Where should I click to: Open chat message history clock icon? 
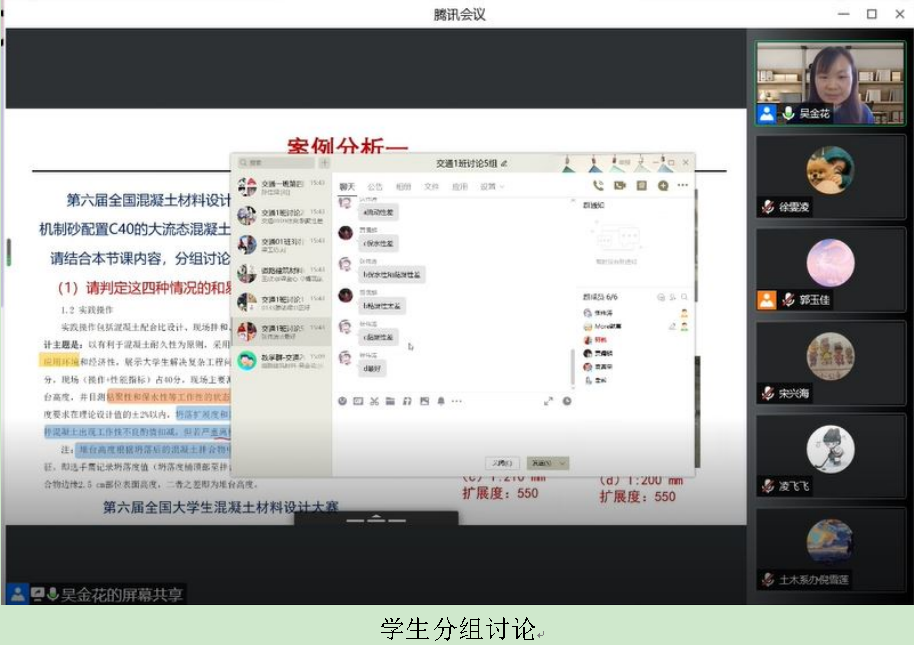(567, 401)
